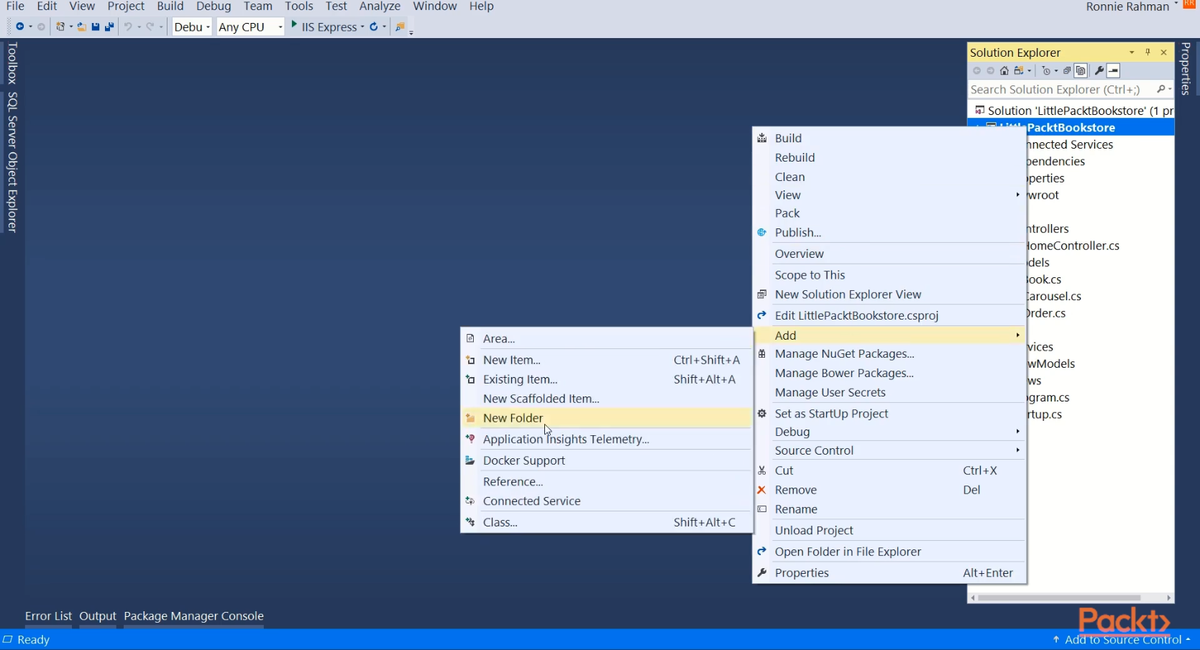Click the Set as StartUp Project gear icon
This screenshot has height=650, width=1200.
tap(762, 413)
